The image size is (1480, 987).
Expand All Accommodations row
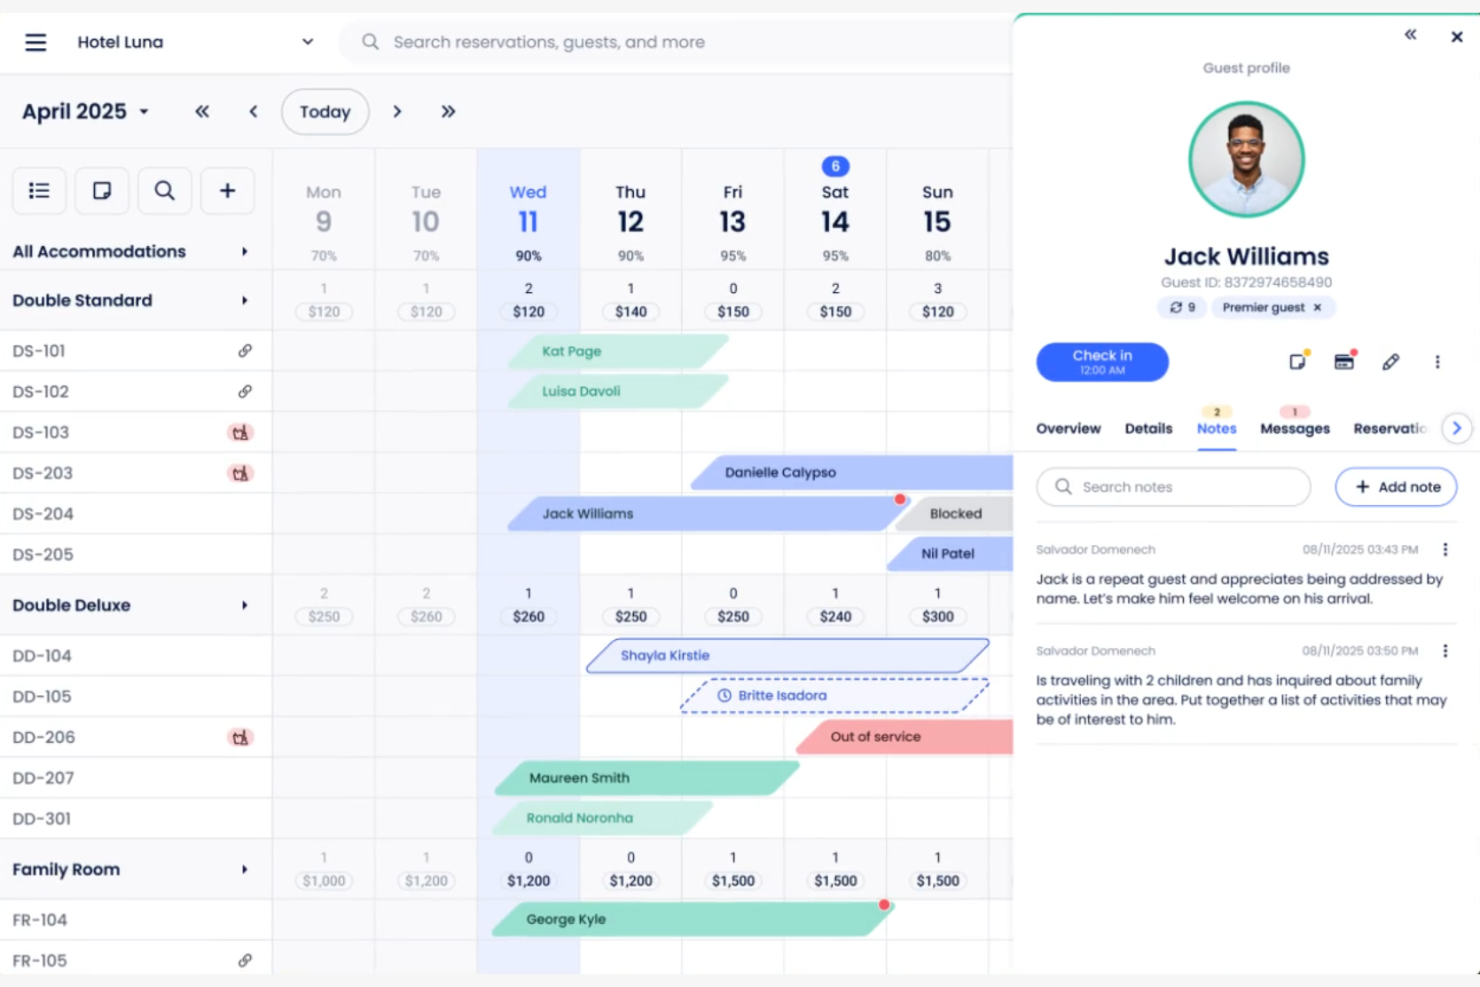[x=244, y=252]
